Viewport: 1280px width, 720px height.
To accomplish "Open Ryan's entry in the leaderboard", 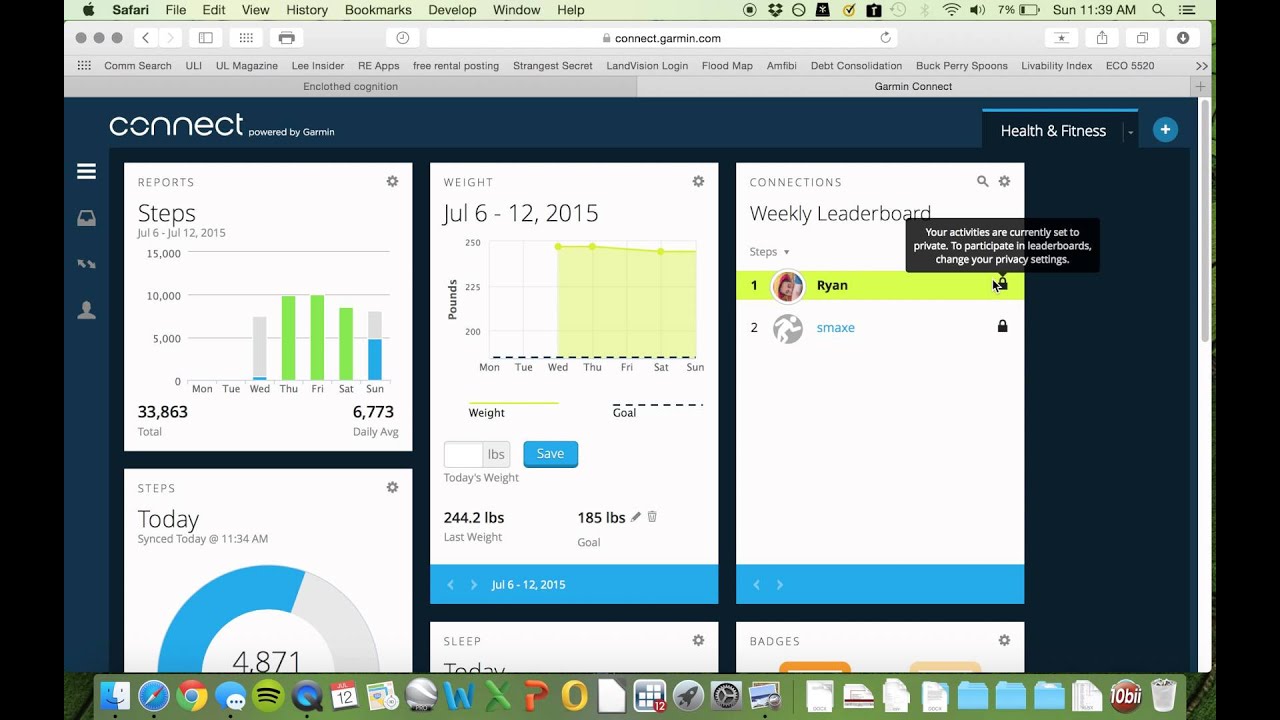I will (x=880, y=285).
